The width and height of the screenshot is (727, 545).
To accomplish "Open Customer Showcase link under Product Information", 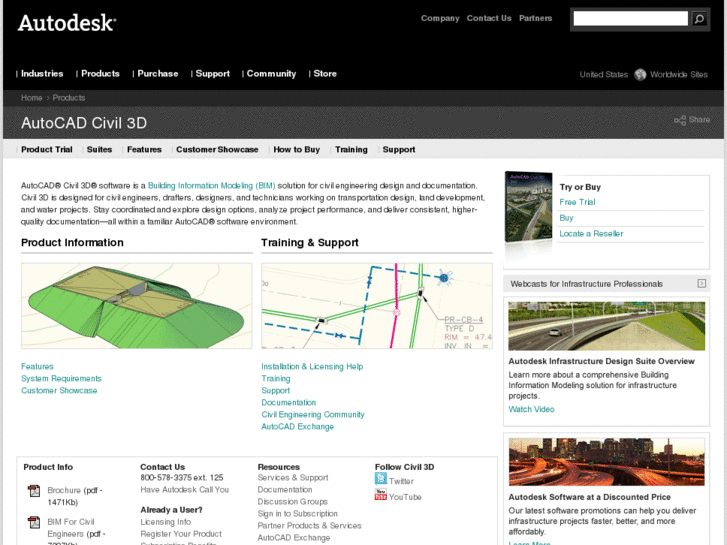I will point(59,391).
